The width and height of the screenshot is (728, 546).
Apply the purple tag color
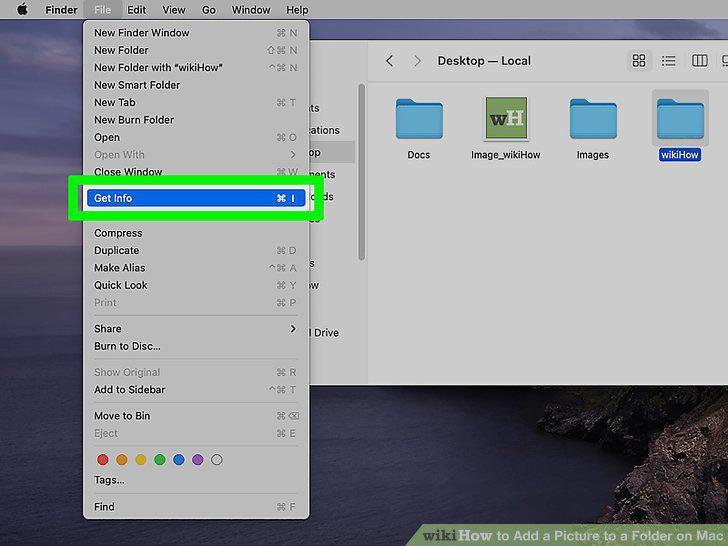click(x=198, y=460)
